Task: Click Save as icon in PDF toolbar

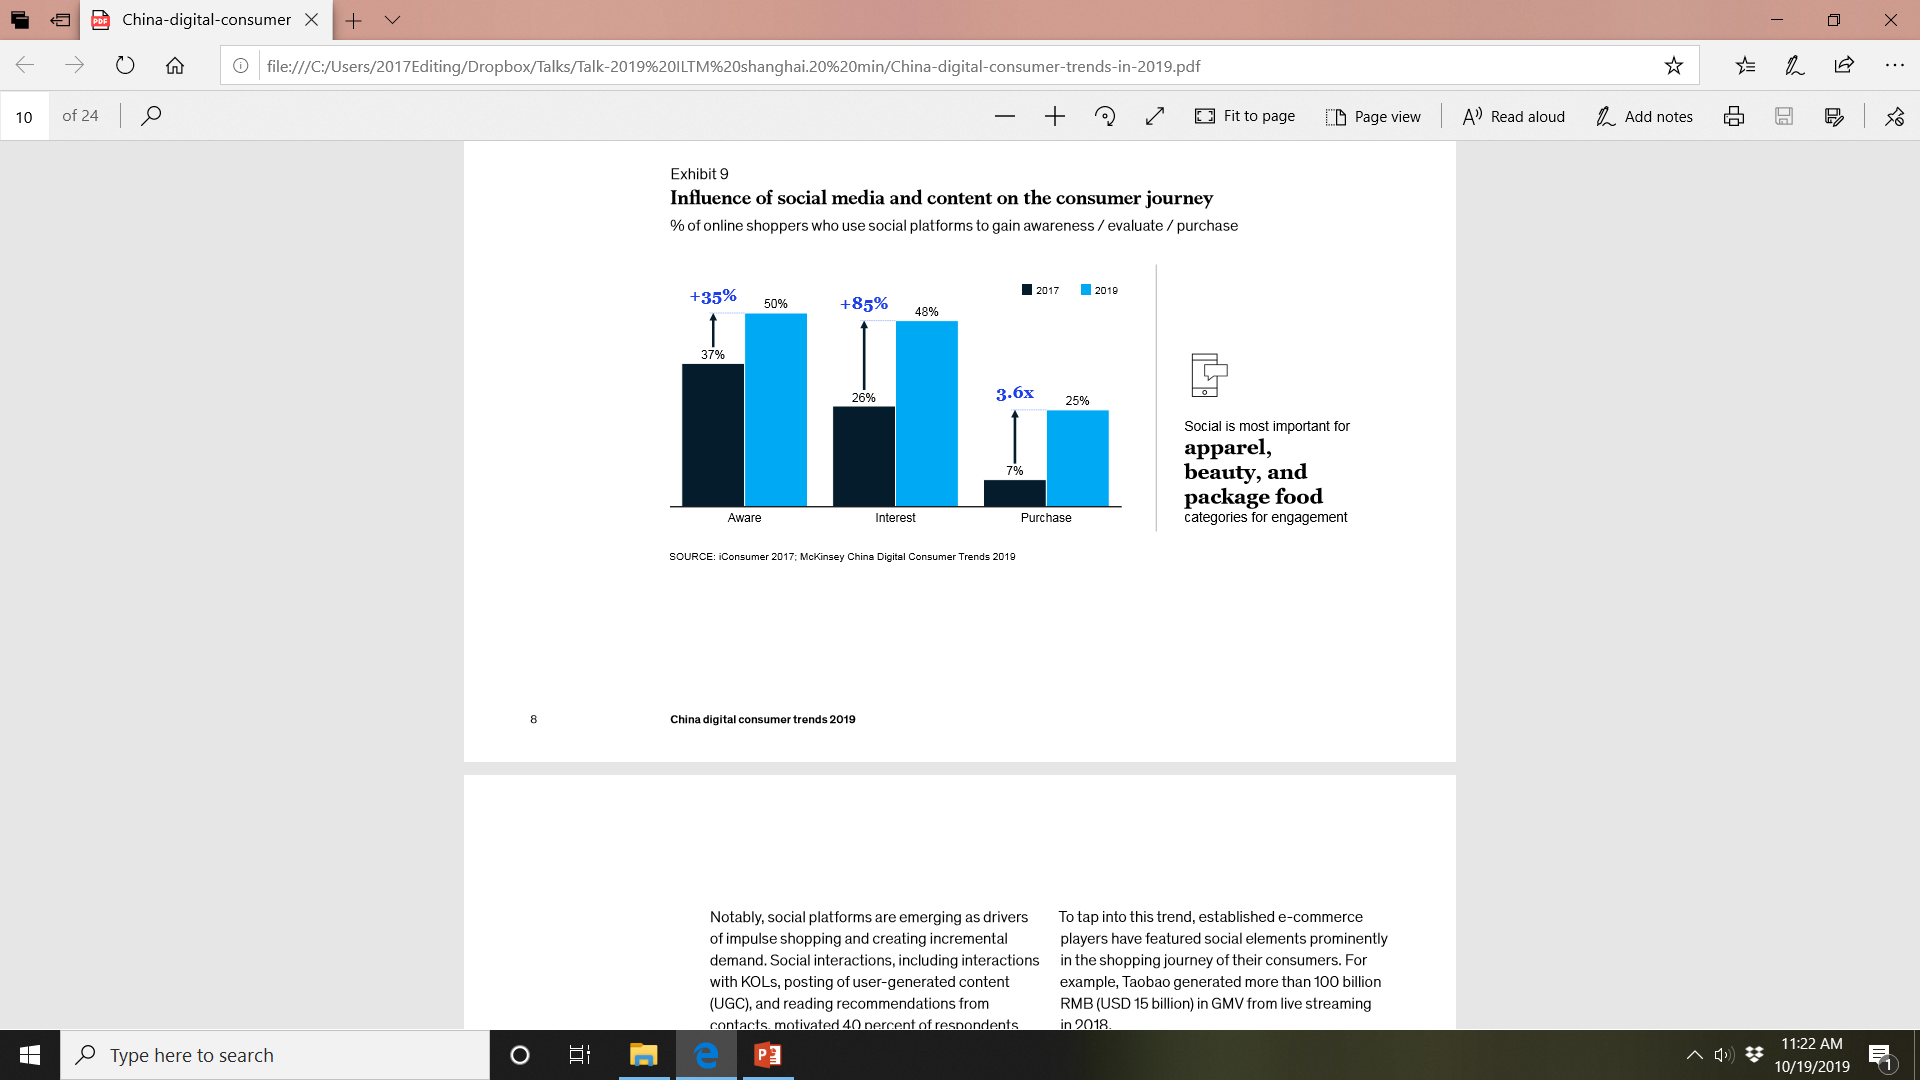Action: (x=1834, y=116)
